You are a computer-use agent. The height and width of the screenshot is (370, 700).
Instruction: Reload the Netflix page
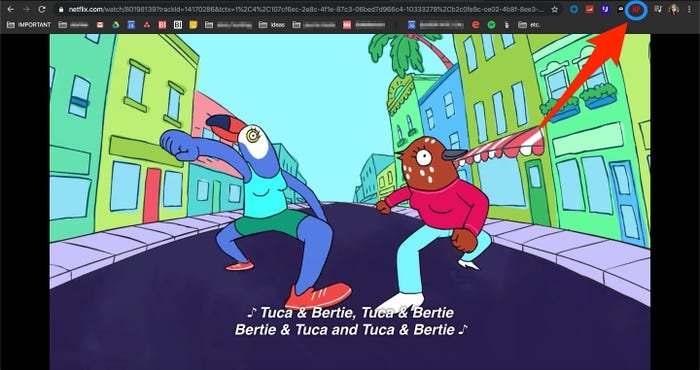click(42, 9)
